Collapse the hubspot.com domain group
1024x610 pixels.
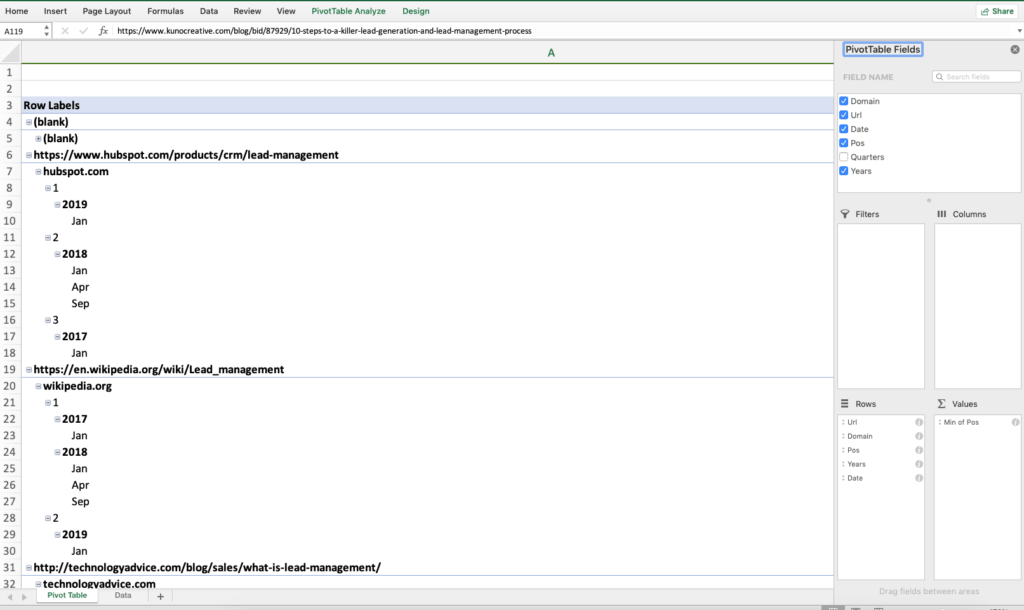point(38,172)
